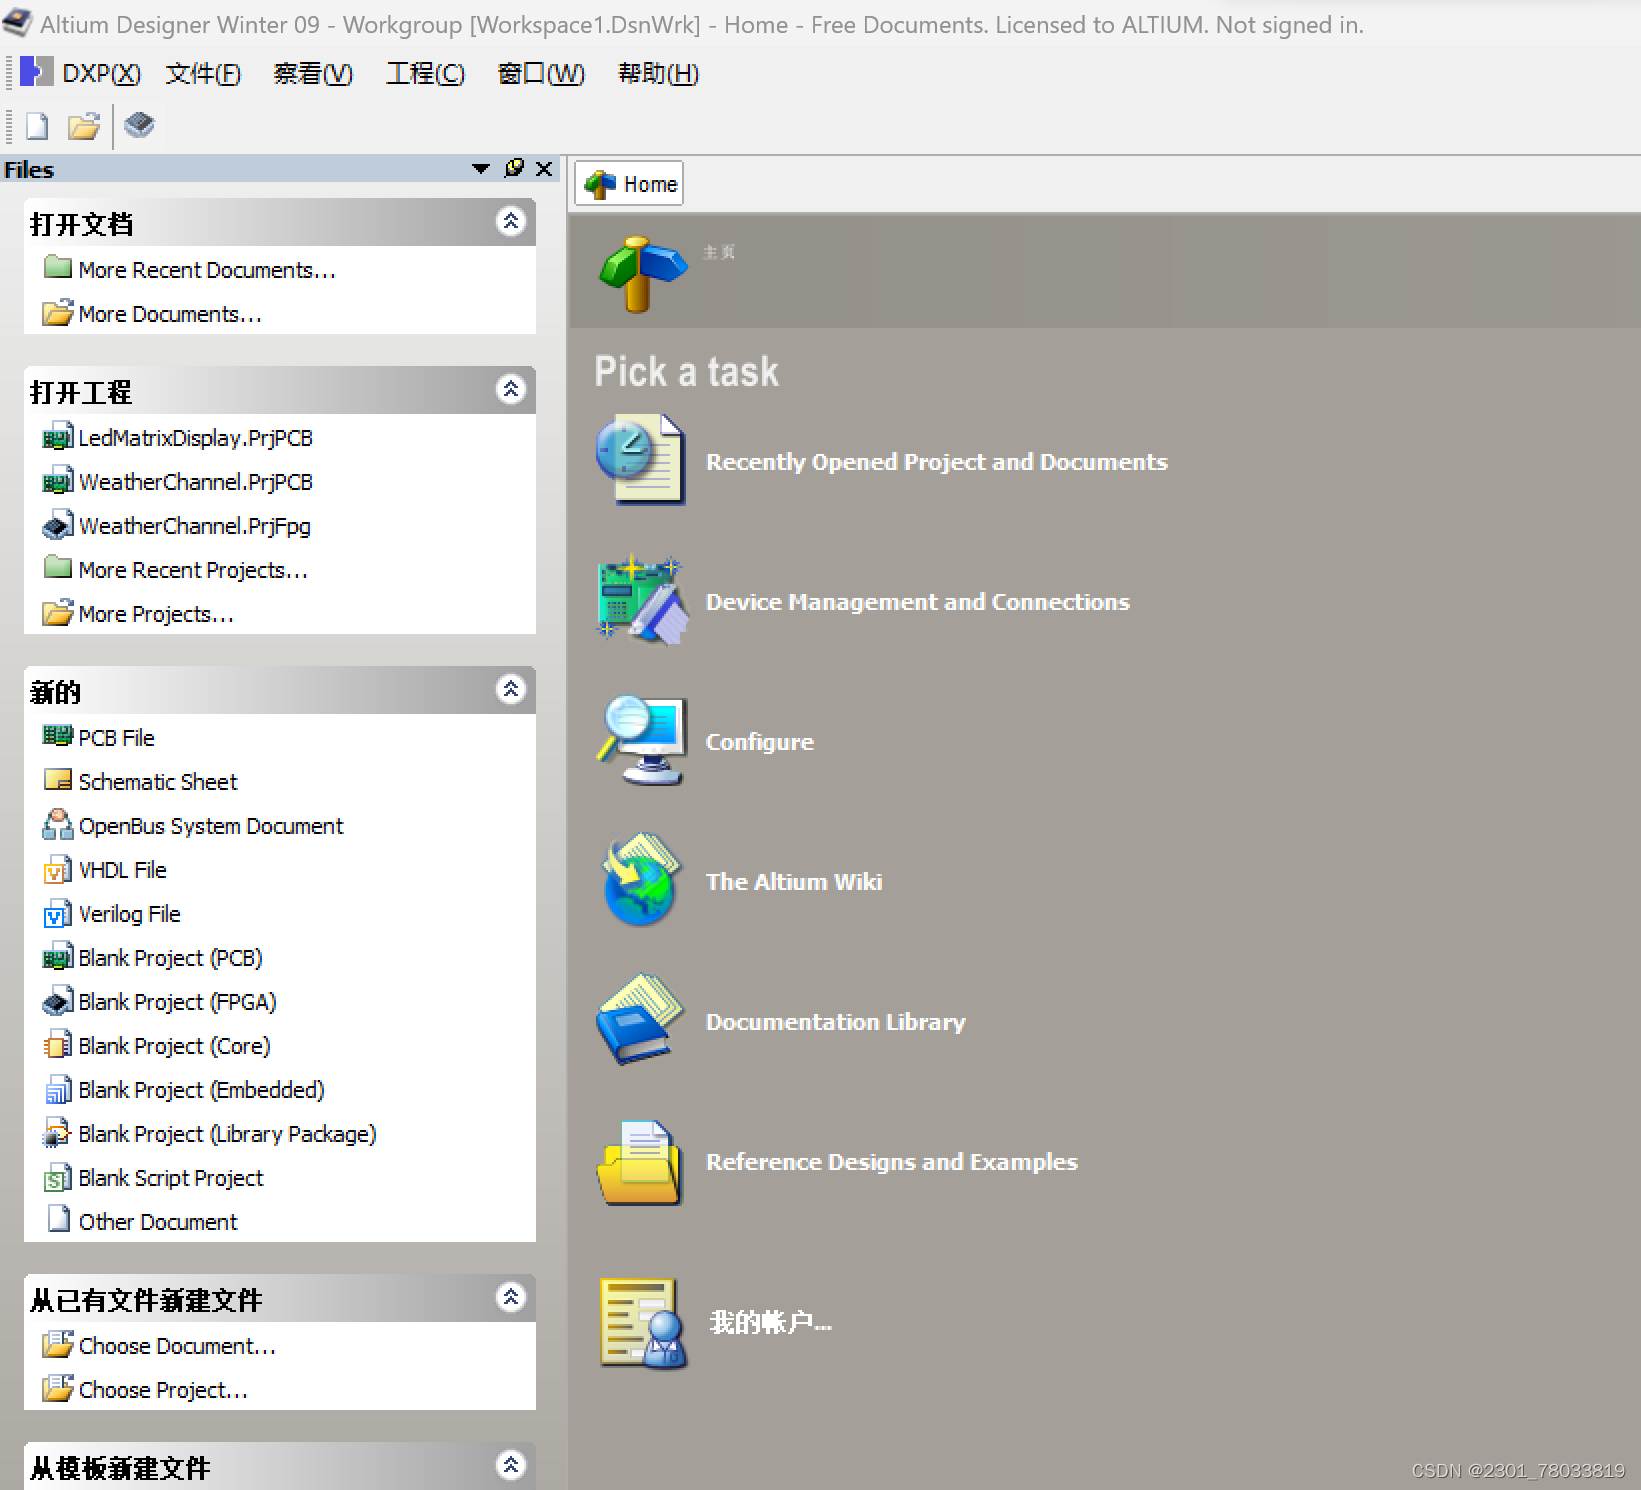The width and height of the screenshot is (1641, 1490).
Task: Create an Other Document
Action: [158, 1222]
